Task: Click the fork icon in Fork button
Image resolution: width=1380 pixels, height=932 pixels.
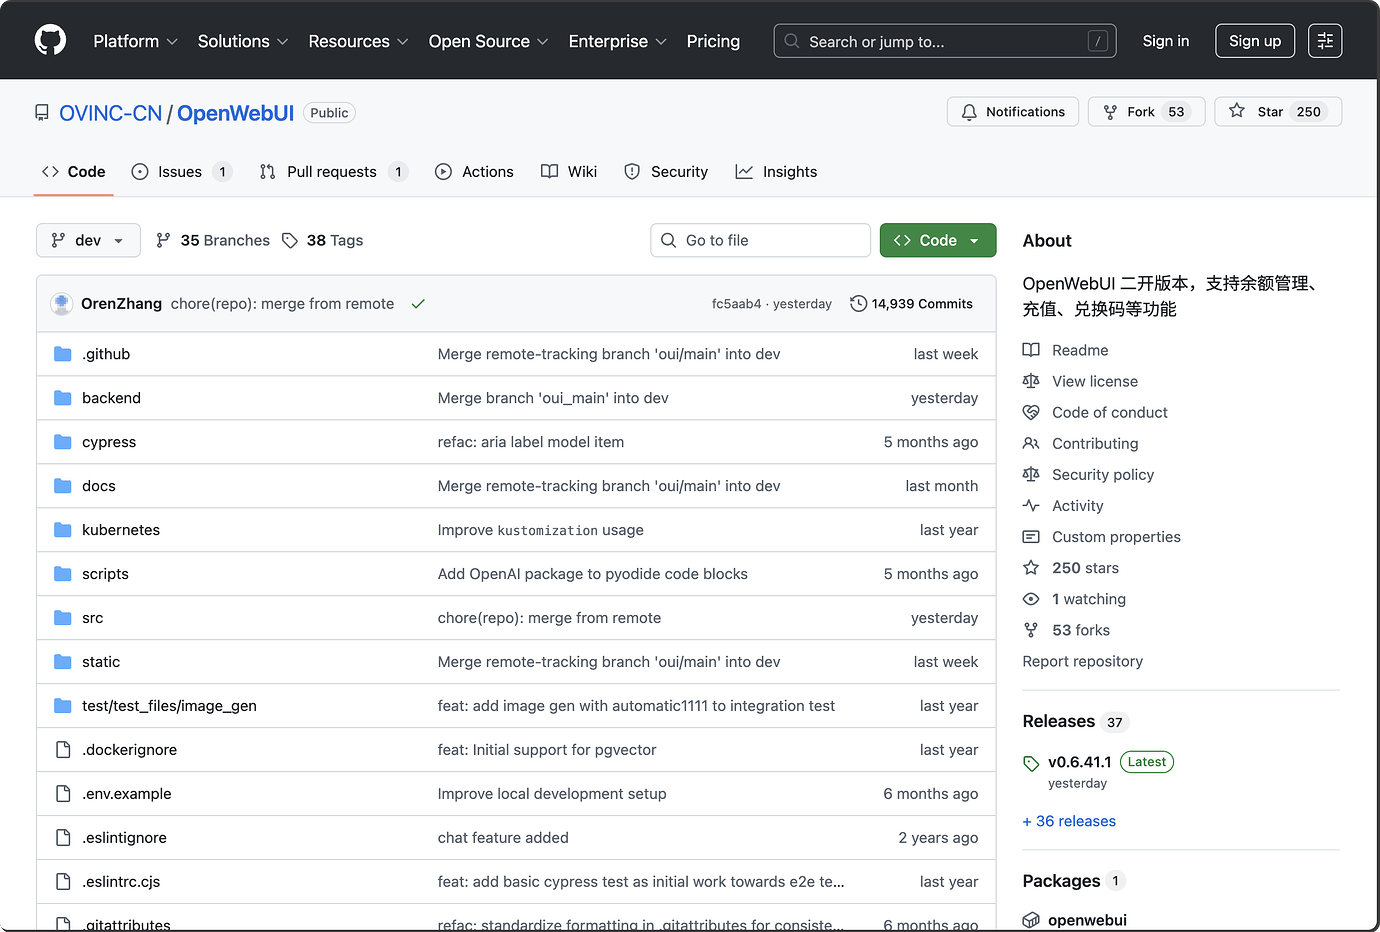Action: click(1110, 112)
